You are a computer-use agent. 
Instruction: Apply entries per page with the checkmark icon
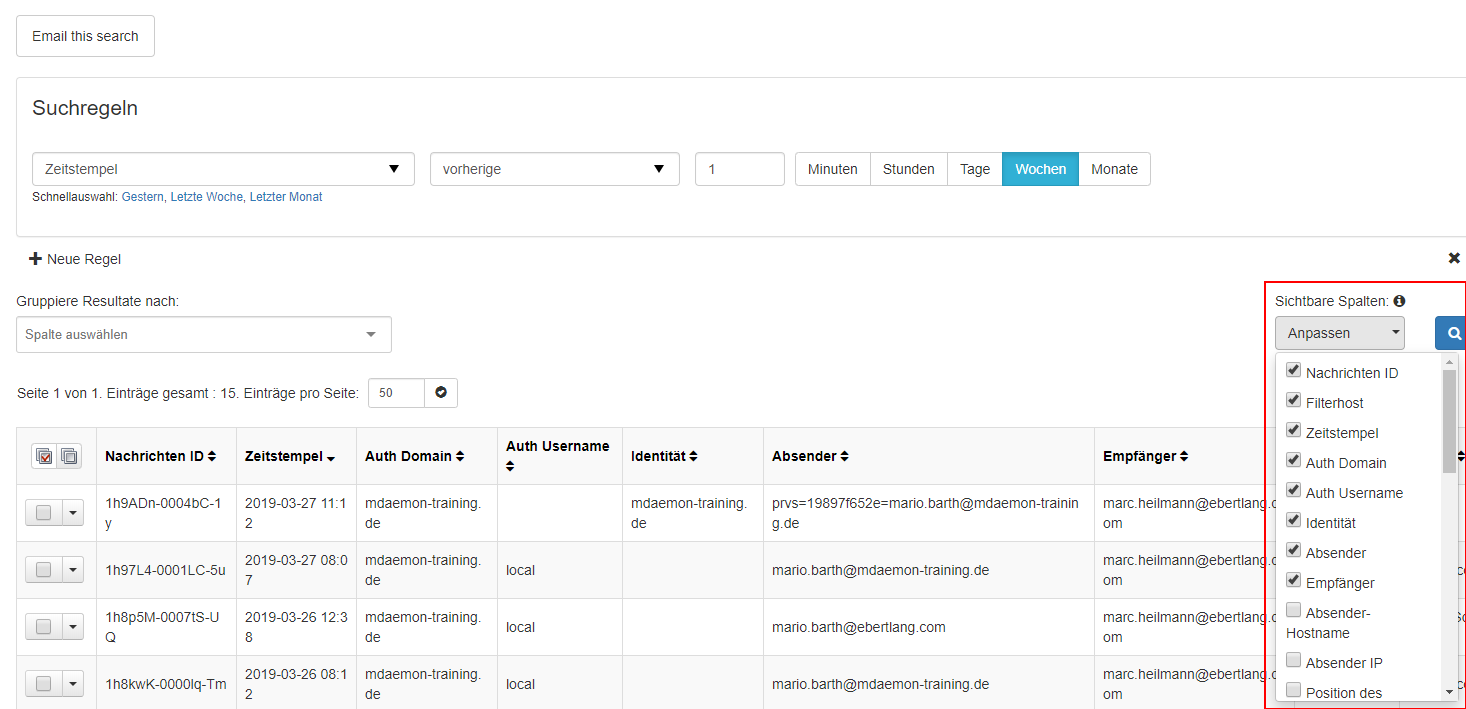441,393
